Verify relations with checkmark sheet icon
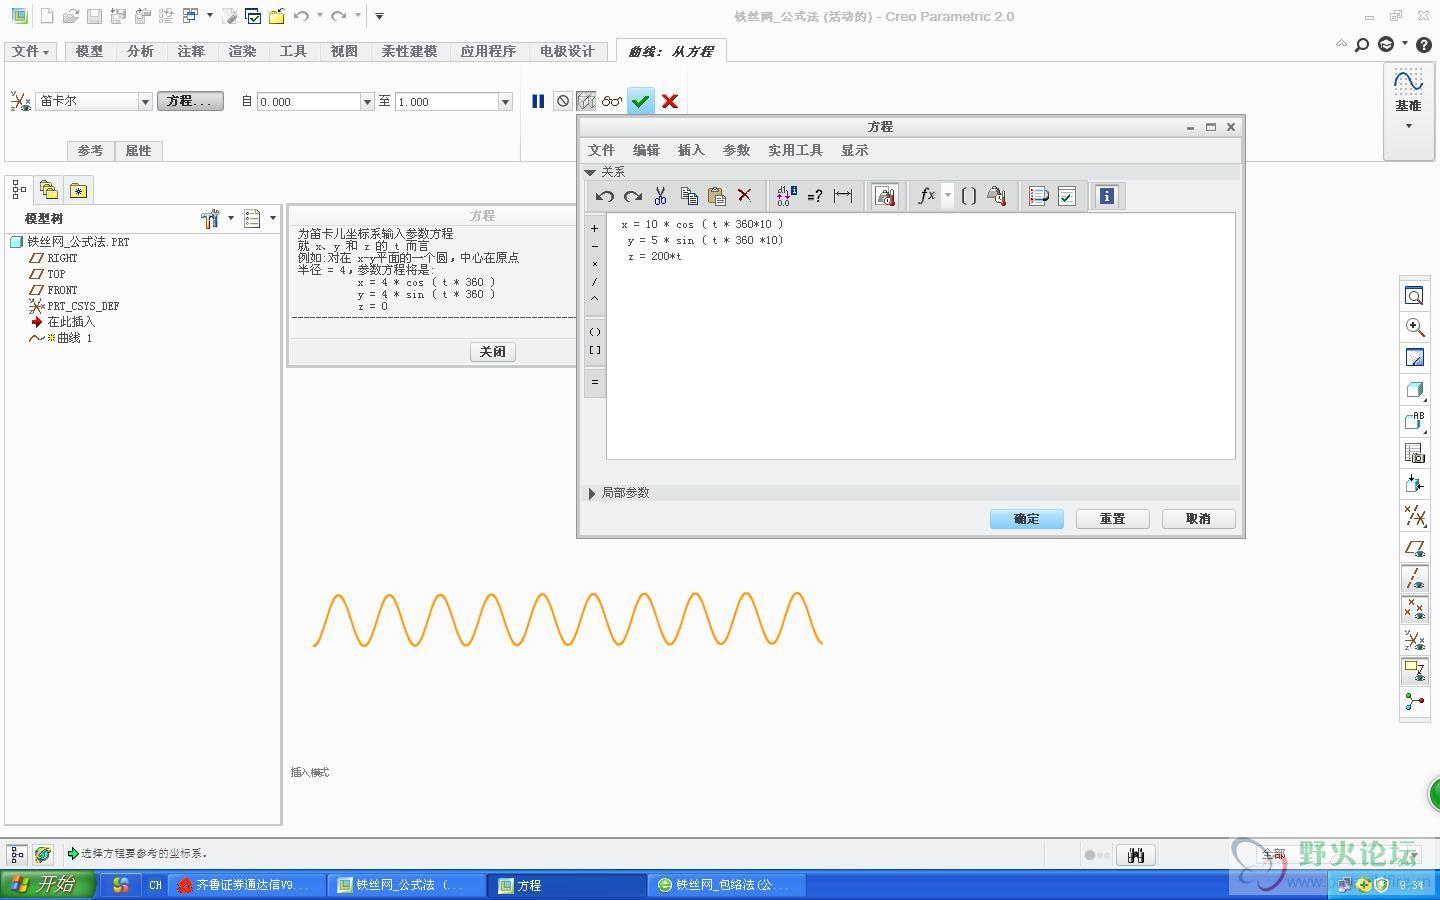This screenshot has height=900, width=1440. point(1067,196)
